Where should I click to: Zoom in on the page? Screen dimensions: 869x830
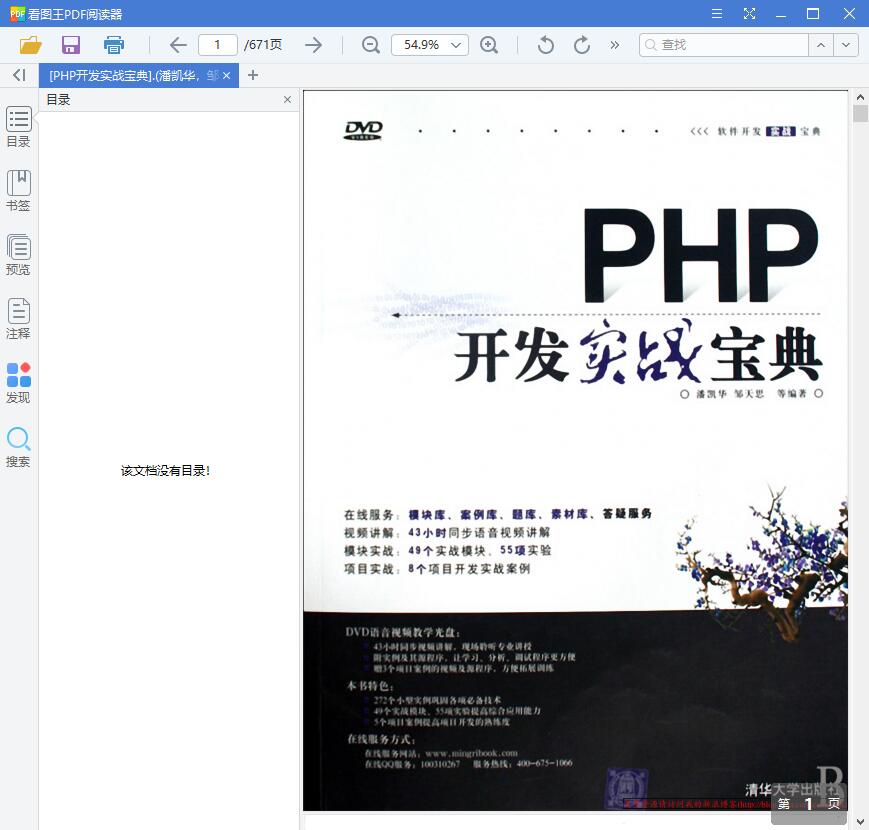(x=489, y=45)
